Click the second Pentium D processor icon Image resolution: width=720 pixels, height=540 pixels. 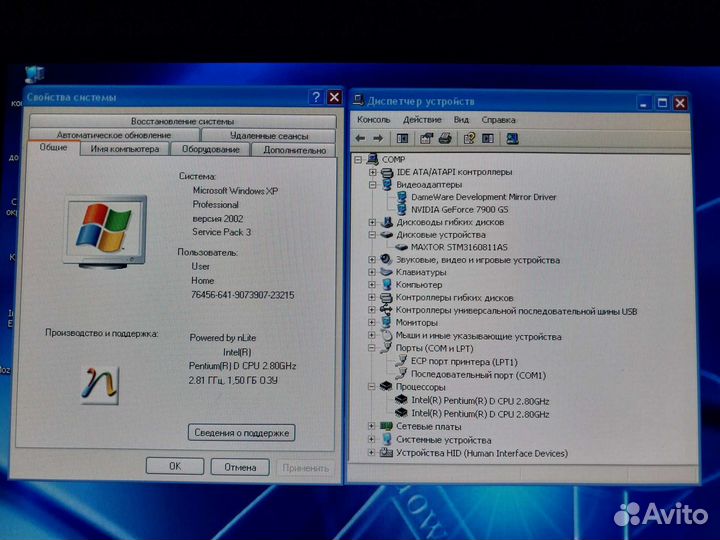pyautogui.click(x=401, y=413)
